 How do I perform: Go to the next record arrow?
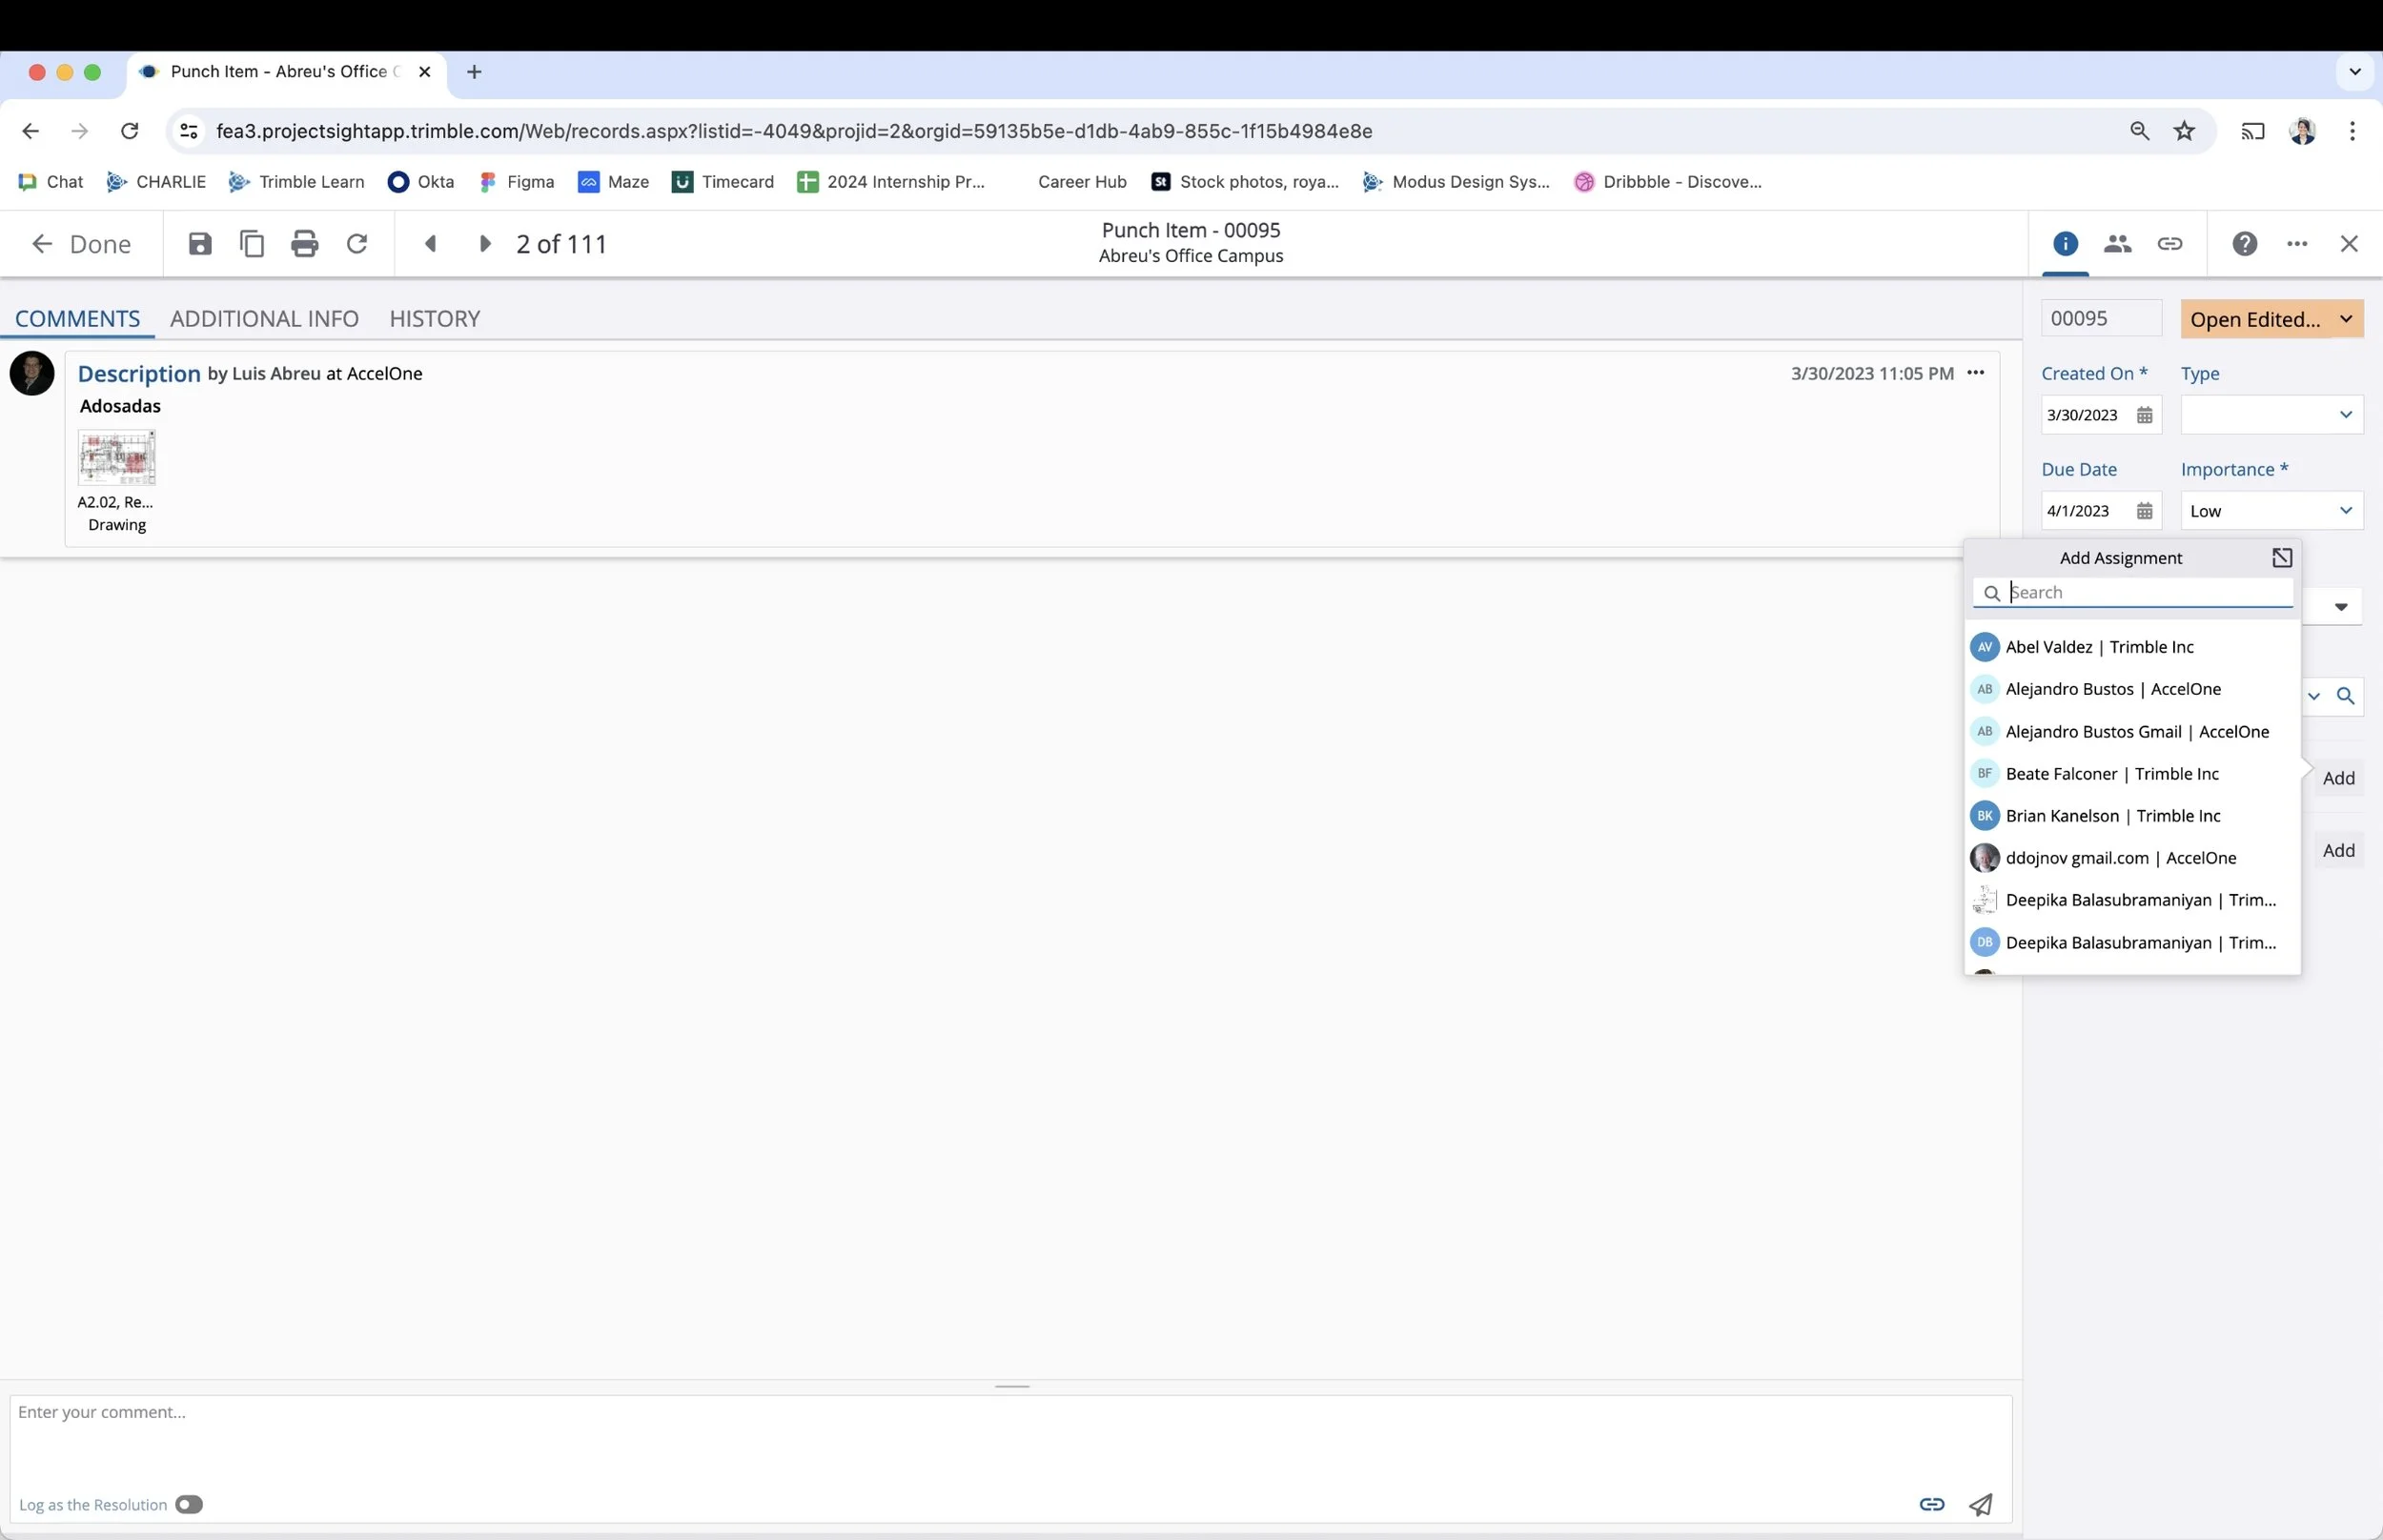[485, 244]
